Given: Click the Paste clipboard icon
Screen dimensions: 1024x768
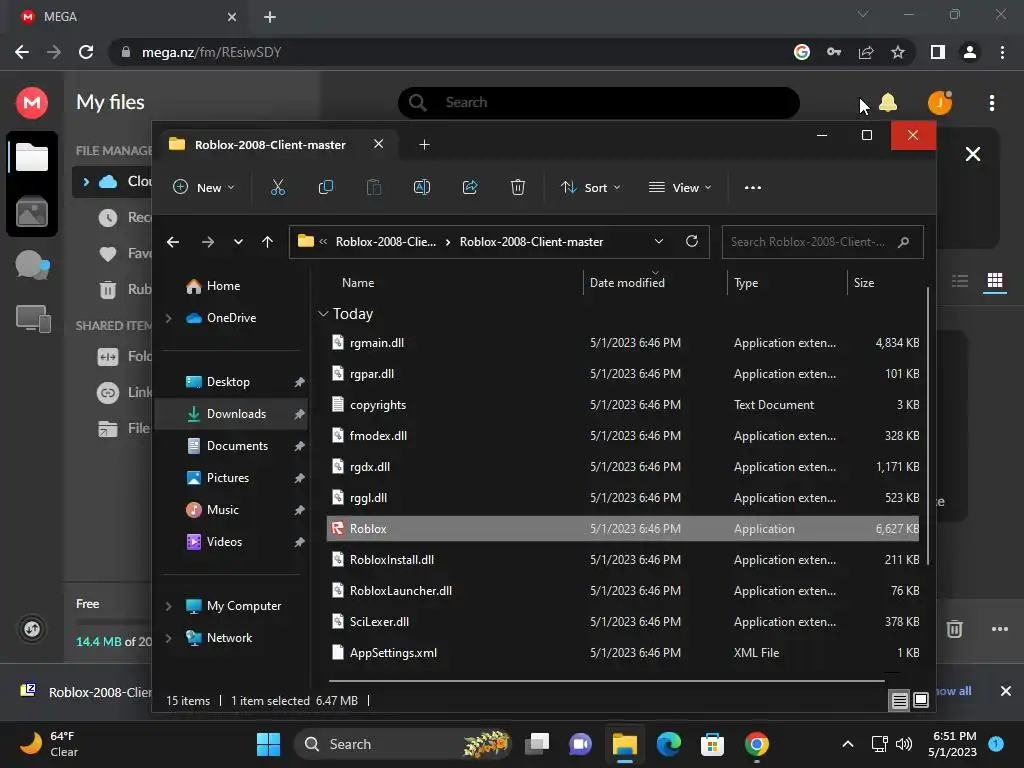Looking at the screenshot, I should tap(374, 187).
